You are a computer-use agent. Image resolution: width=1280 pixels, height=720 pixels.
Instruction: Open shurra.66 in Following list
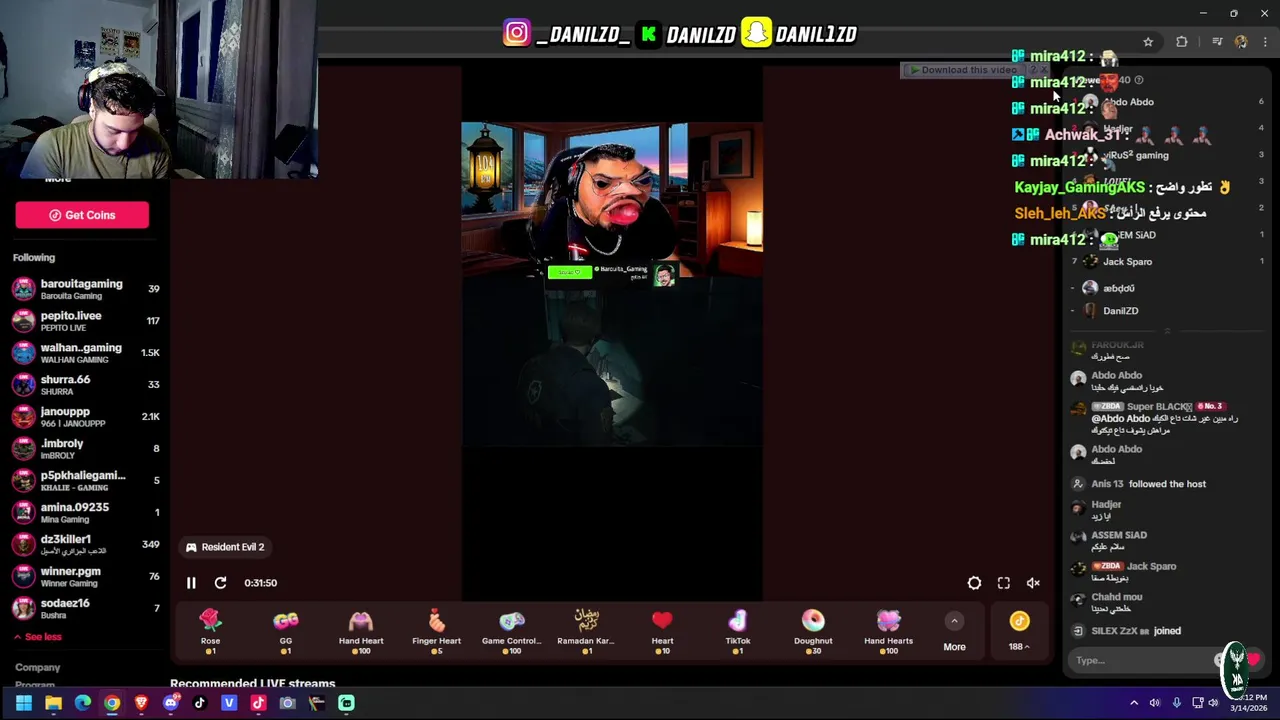[x=85, y=385]
